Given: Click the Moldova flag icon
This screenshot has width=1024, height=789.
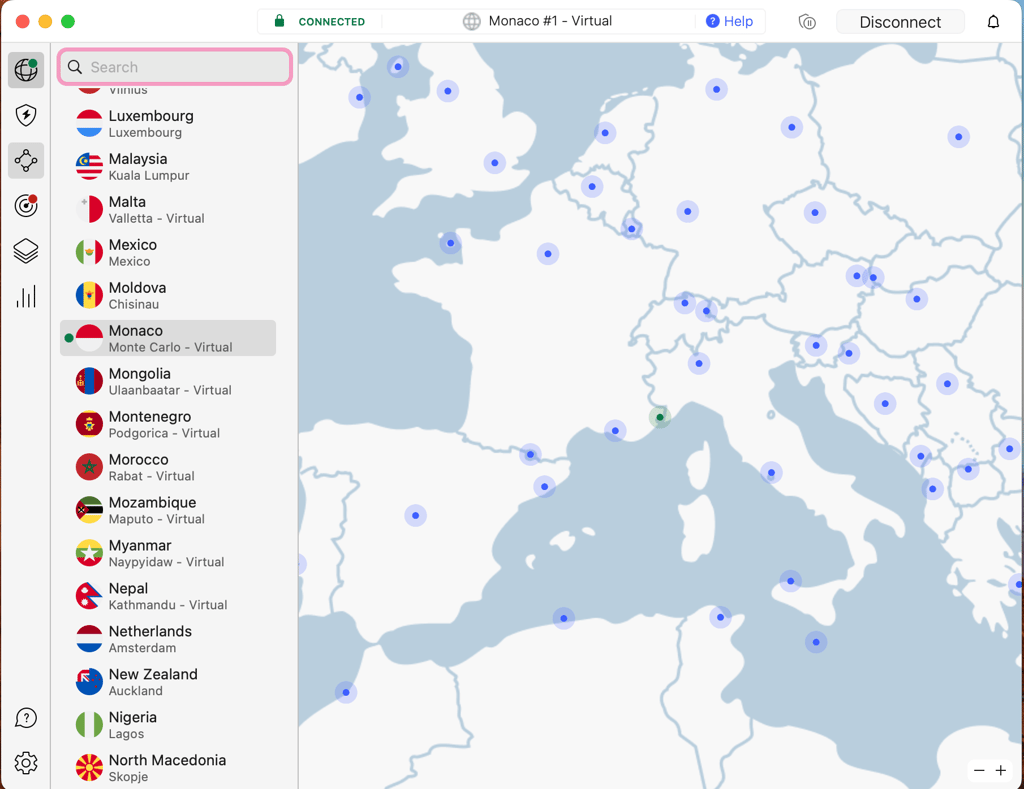Looking at the screenshot, I should [x=89, y=295].
